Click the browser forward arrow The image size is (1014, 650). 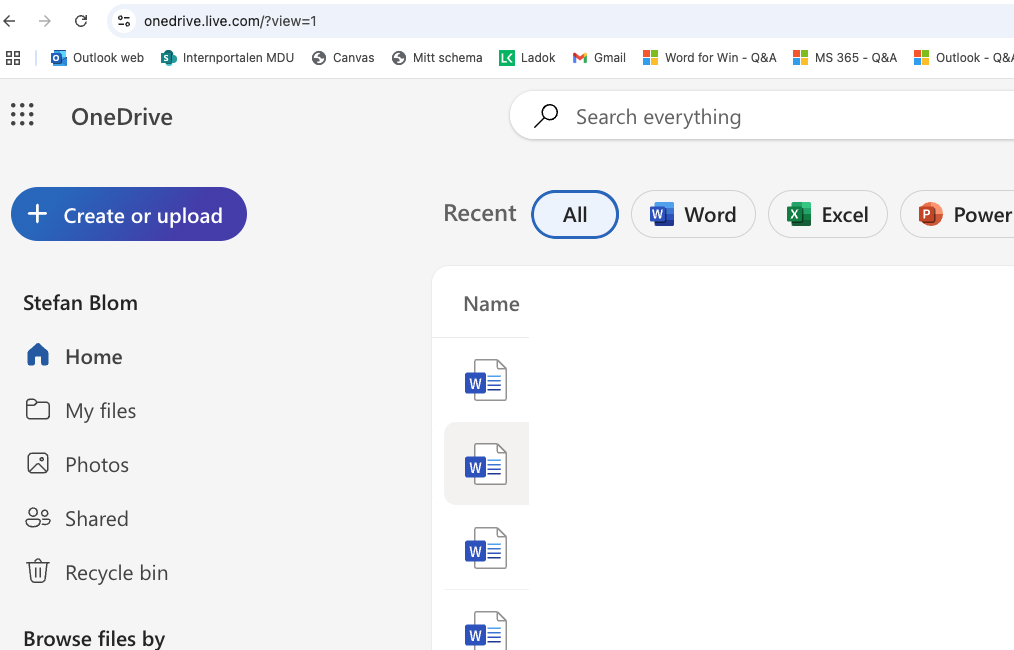(x=45, y=21)
